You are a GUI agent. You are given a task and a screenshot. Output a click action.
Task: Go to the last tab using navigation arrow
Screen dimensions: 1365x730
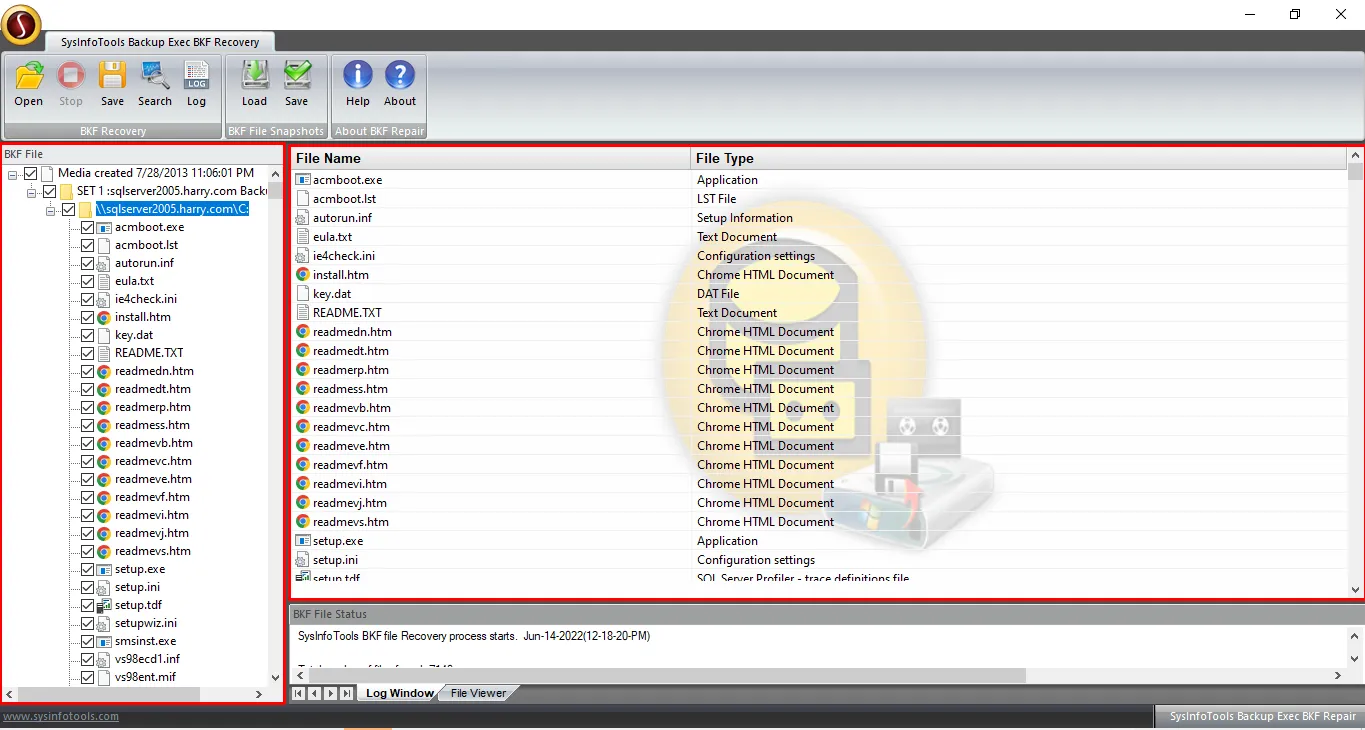pos(347,693)
